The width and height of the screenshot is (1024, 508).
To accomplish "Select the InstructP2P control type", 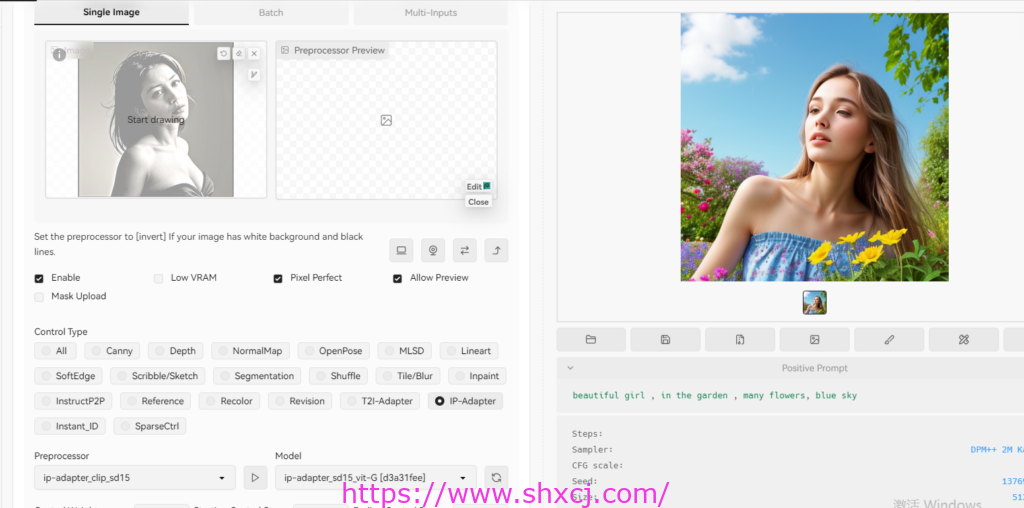I will tap(73, 401).
